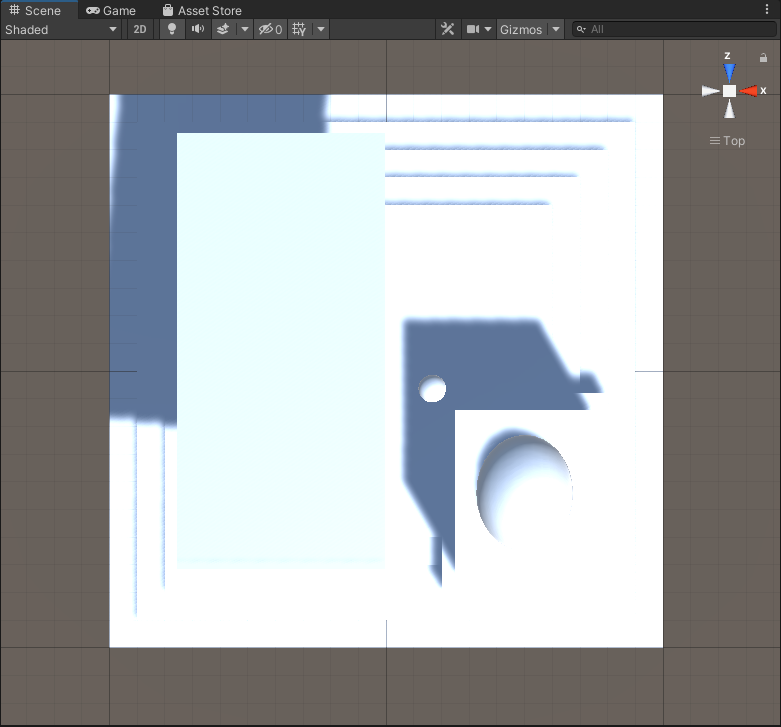Mute scene audio using the speaker icon

pos(198,29)
